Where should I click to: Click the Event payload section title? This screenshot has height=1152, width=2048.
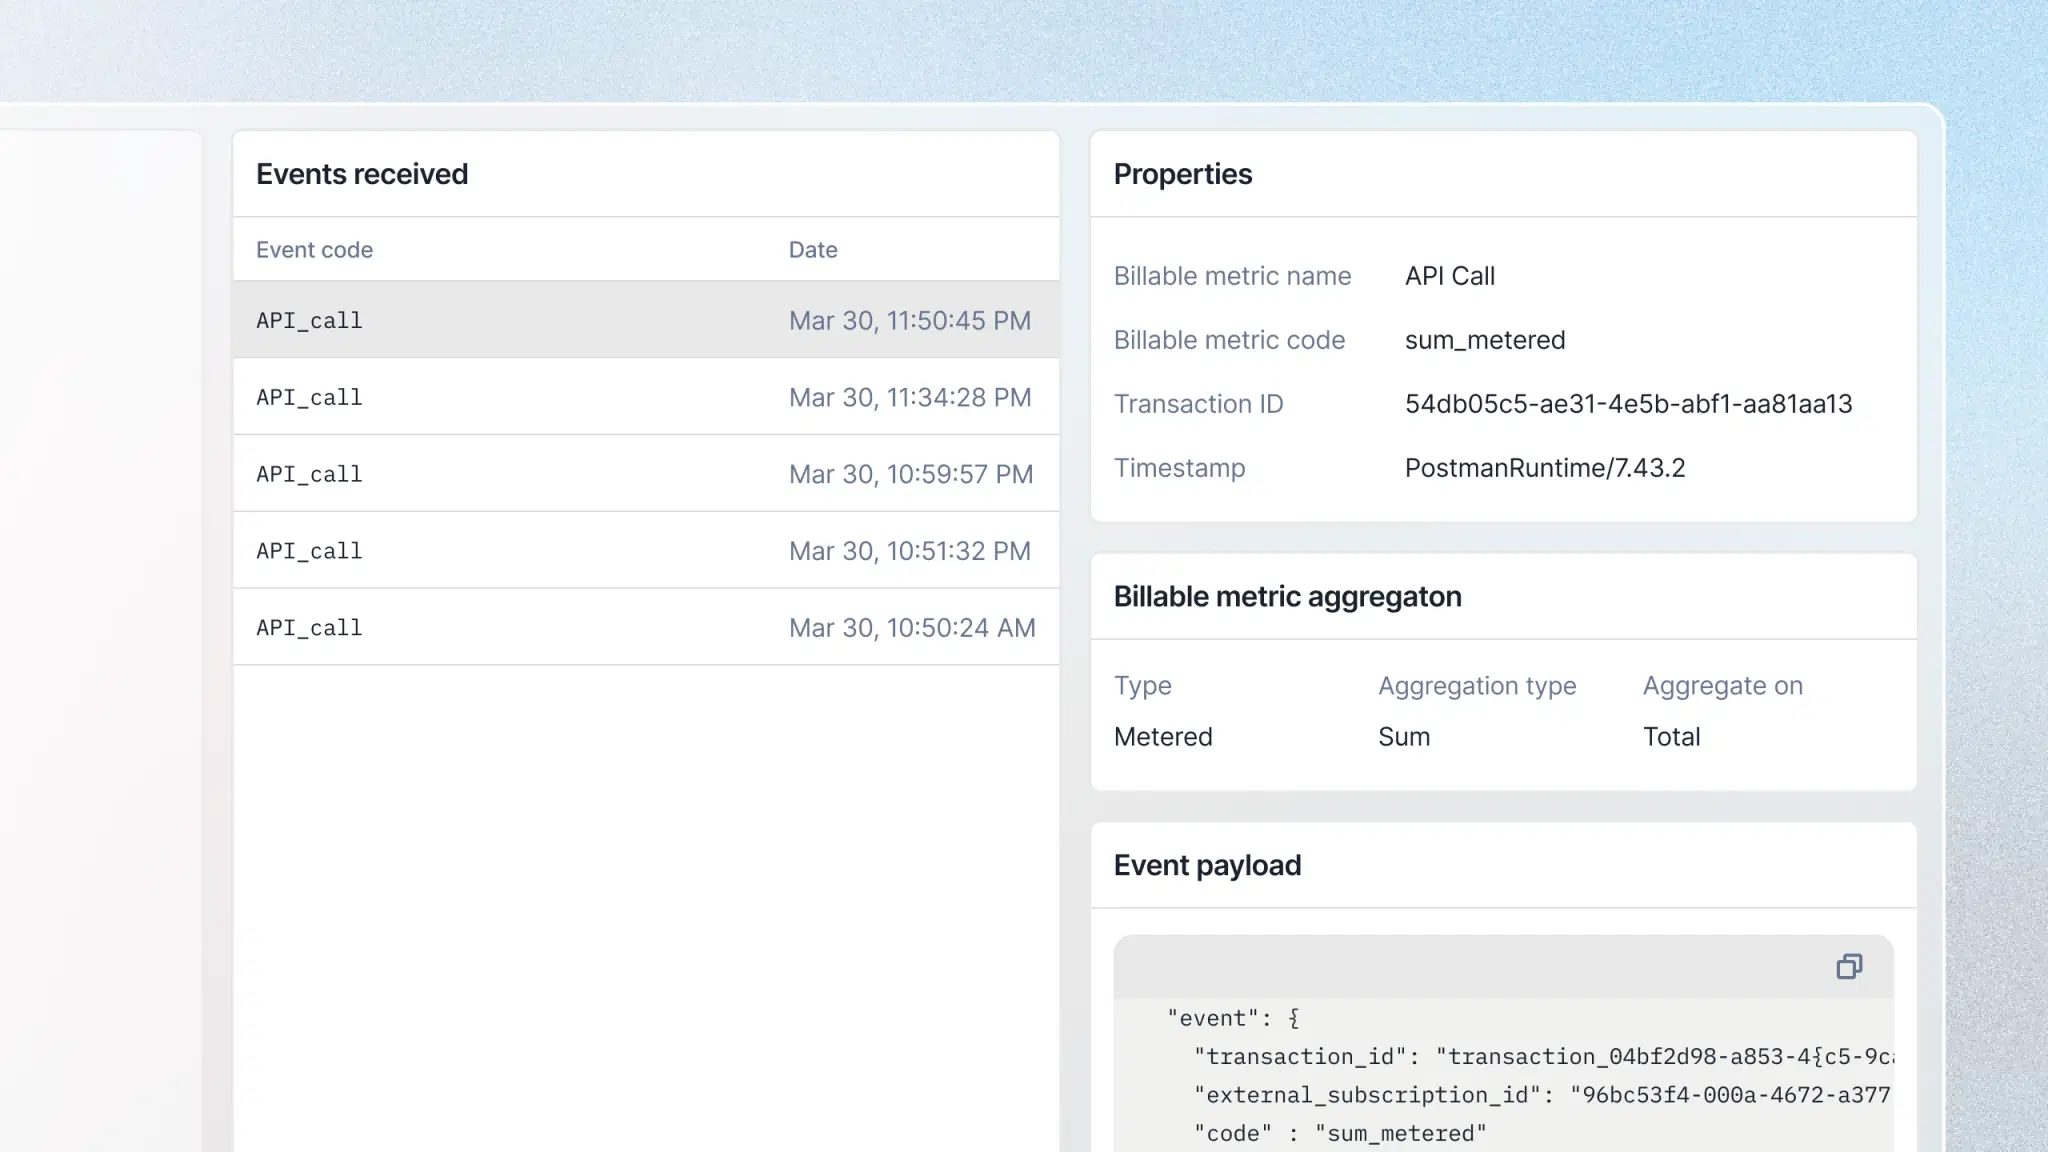[1207, 865]
